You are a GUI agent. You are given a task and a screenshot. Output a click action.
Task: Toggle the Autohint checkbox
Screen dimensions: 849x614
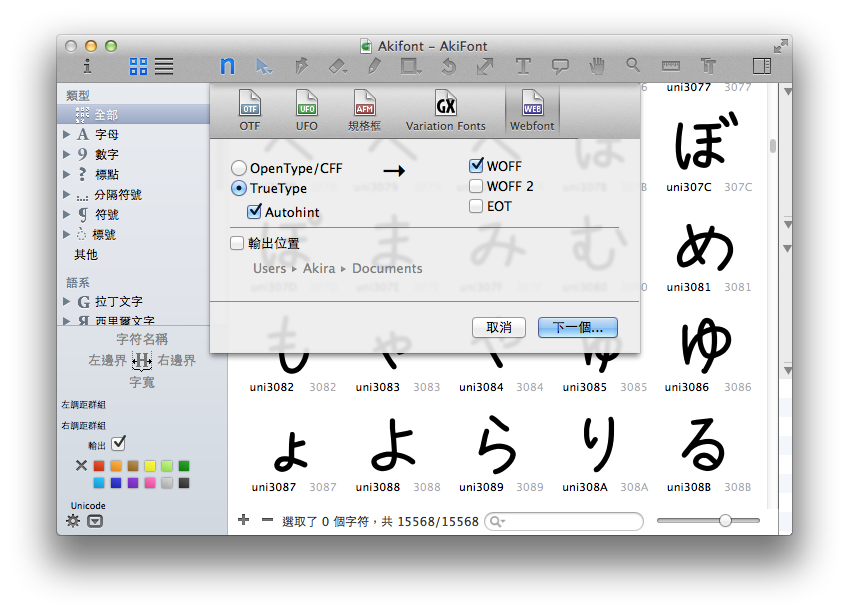[x=254, y=211]
